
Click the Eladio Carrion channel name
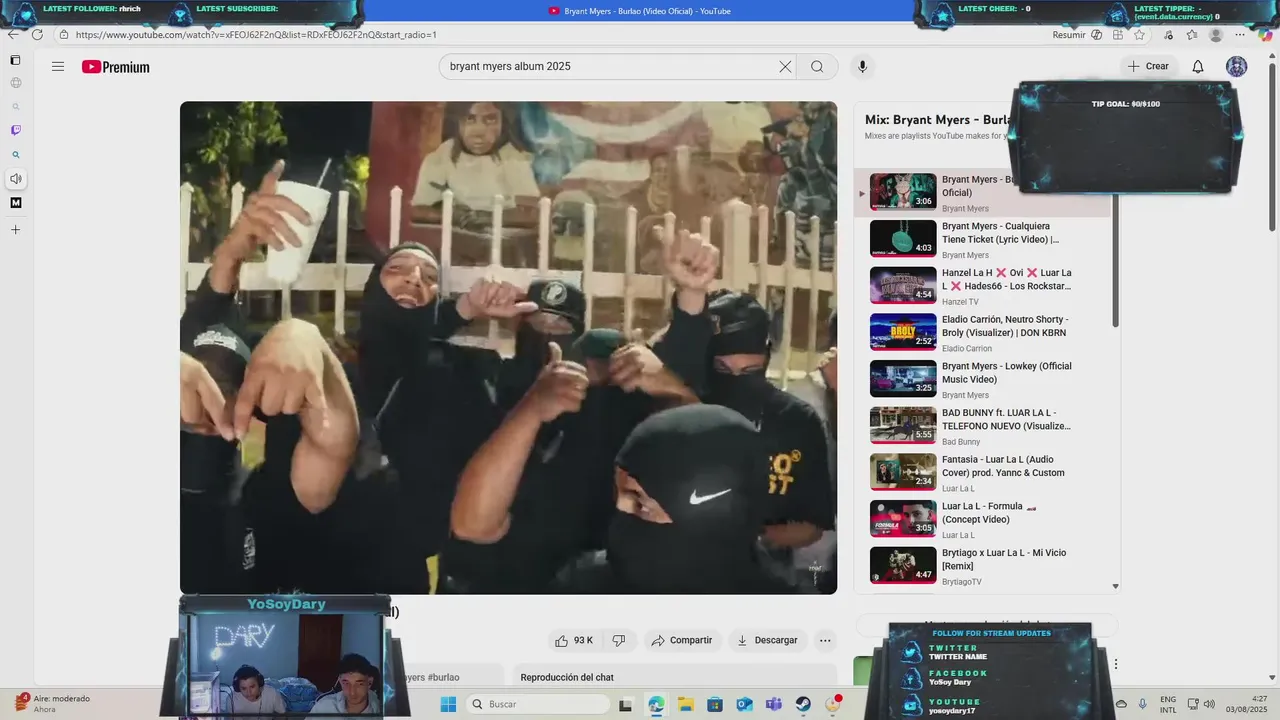coord(967,349)
